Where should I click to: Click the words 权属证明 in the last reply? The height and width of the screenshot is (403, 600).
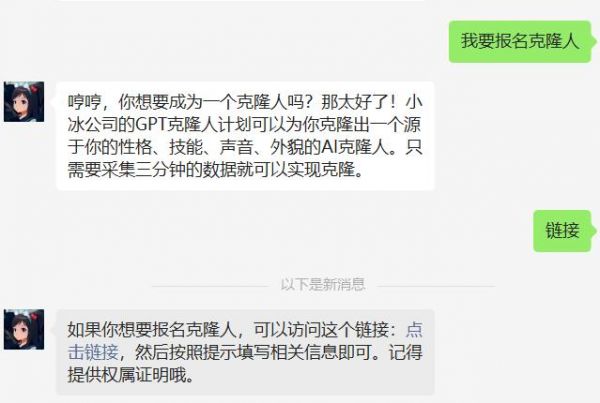click(x=135, y=374)
